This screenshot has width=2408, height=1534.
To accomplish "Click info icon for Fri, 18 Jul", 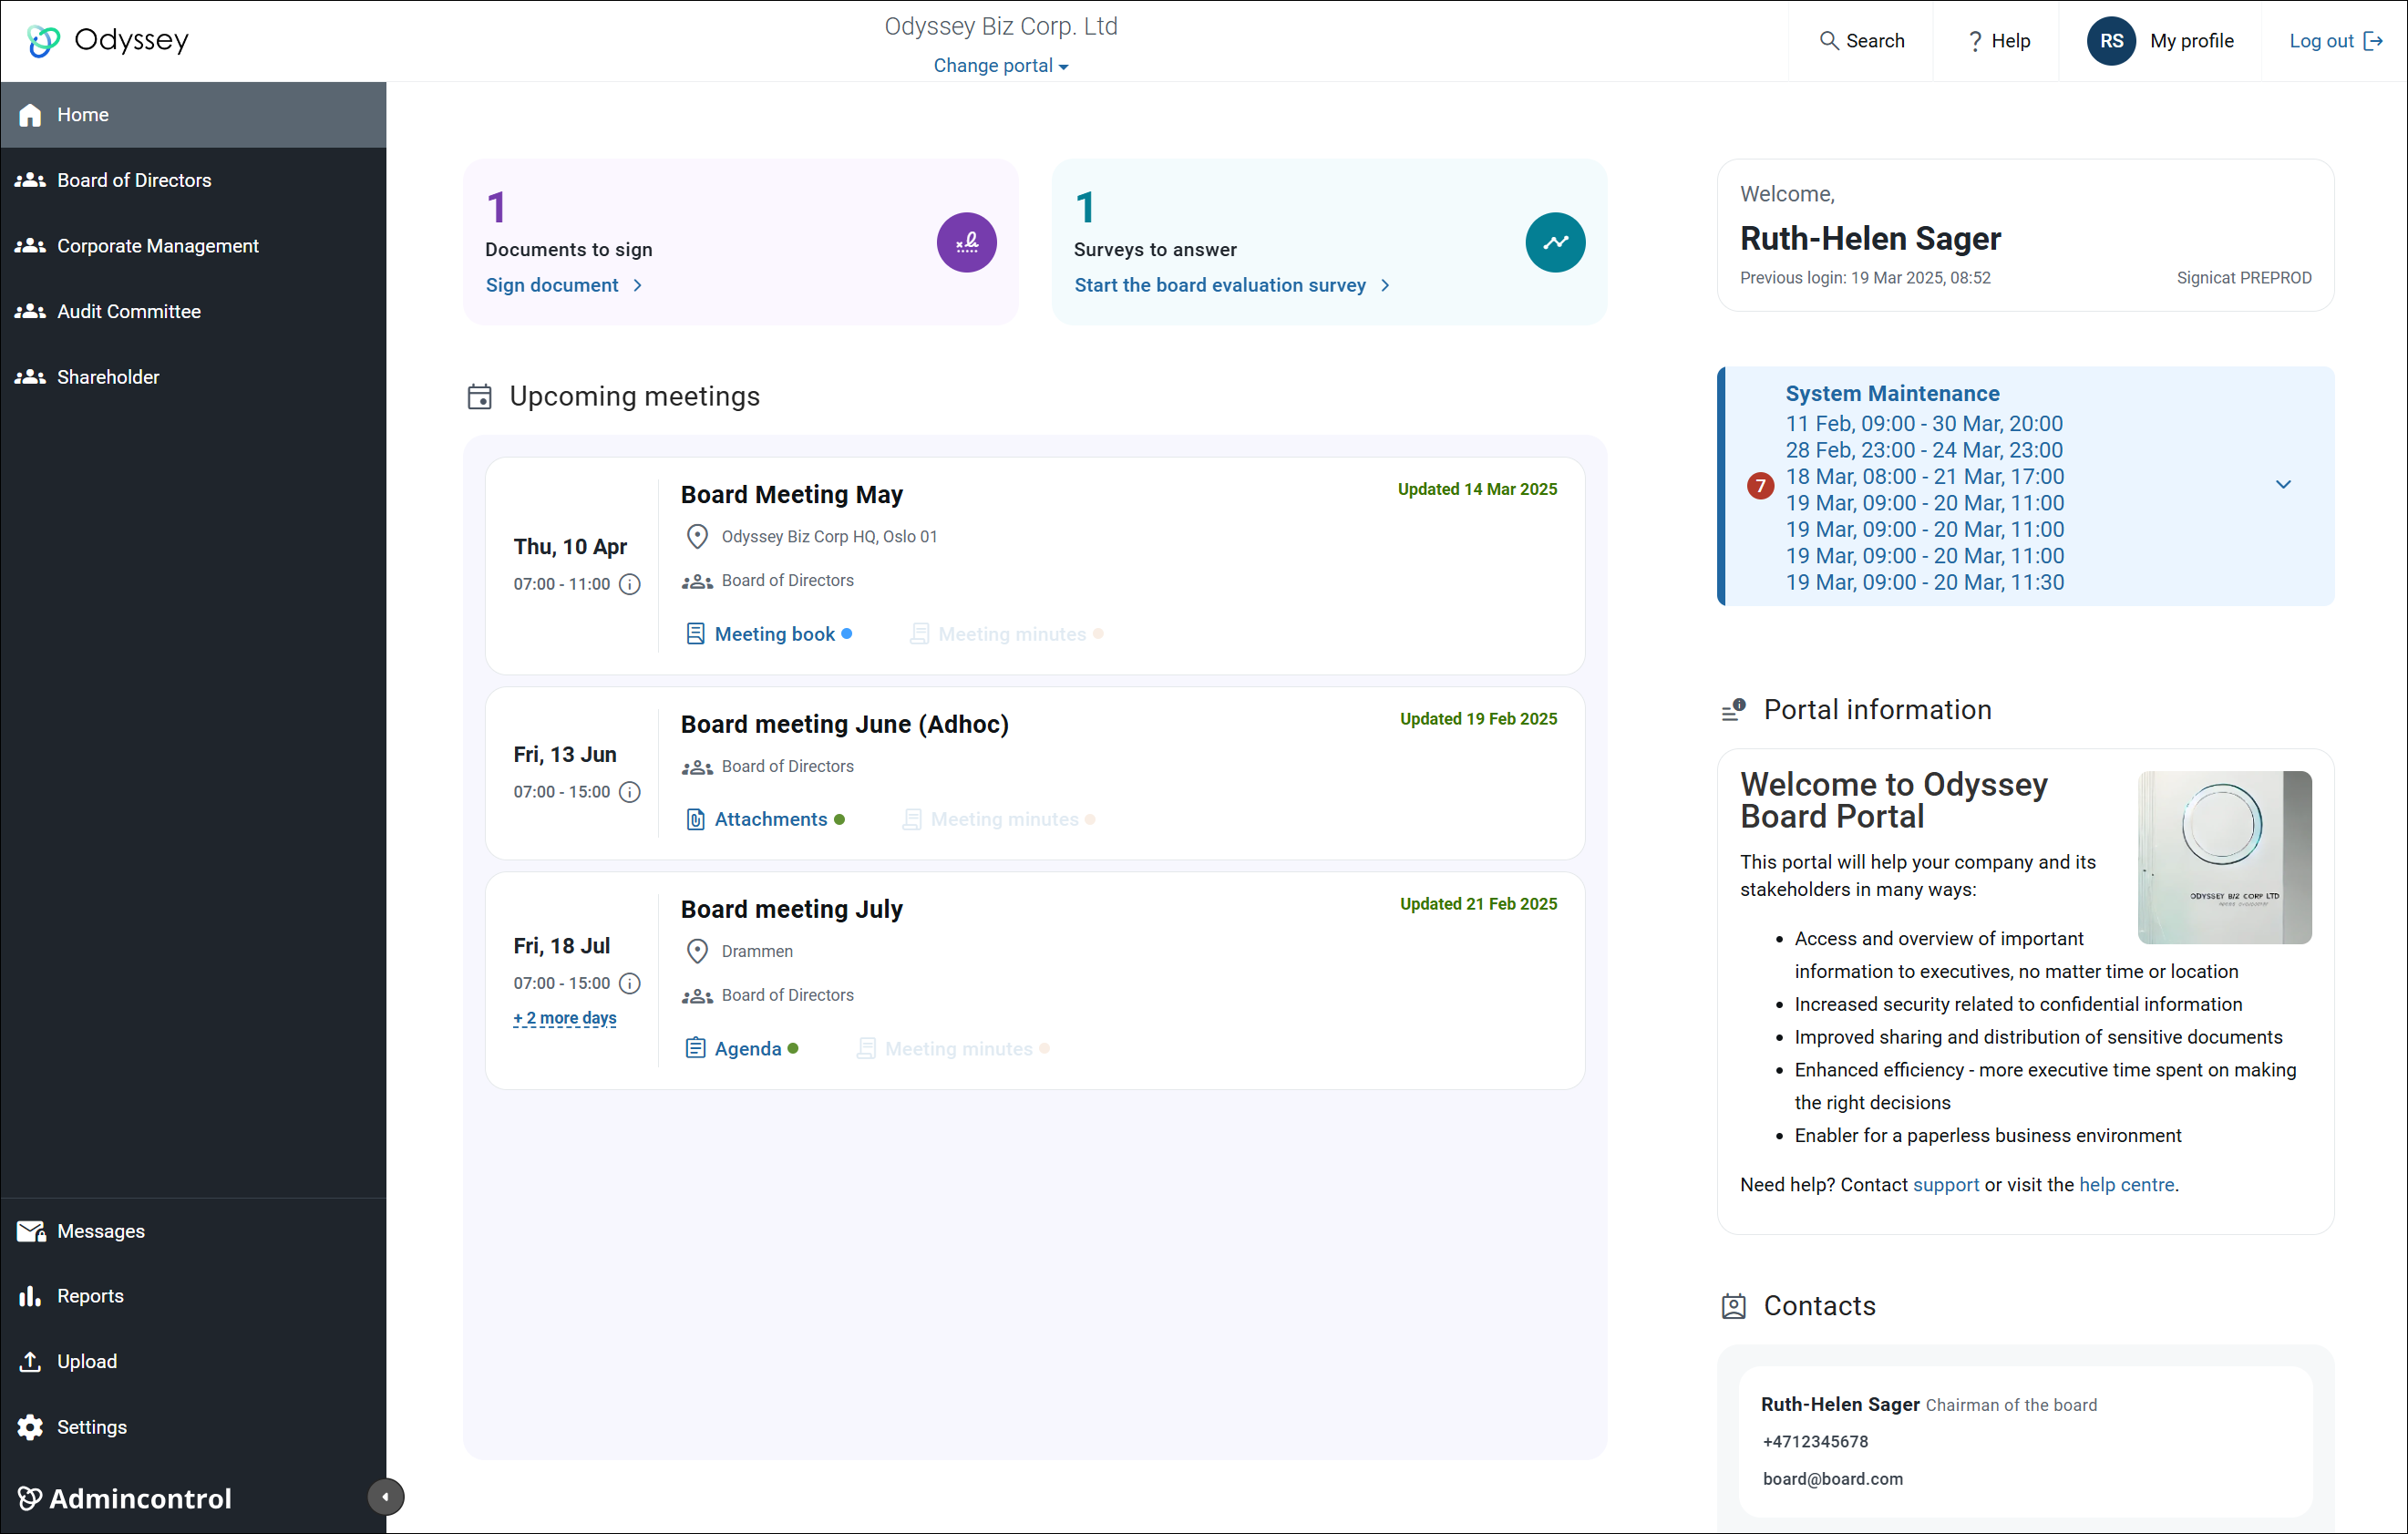I will tap(629, 983).
